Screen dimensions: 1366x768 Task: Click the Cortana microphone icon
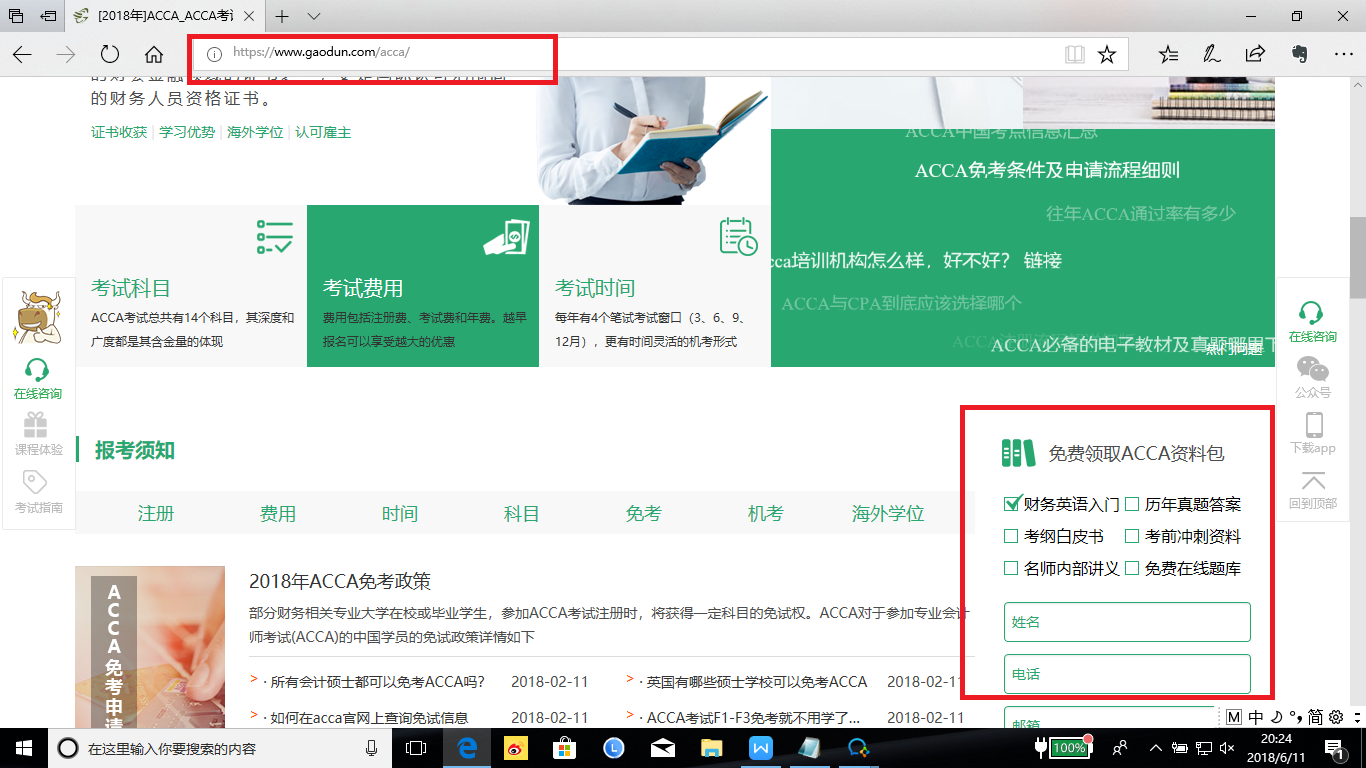point(371,748)
